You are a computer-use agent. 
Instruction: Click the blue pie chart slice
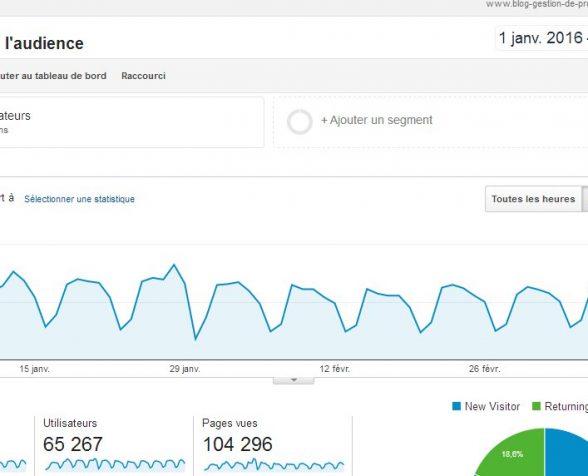point(566,454)
